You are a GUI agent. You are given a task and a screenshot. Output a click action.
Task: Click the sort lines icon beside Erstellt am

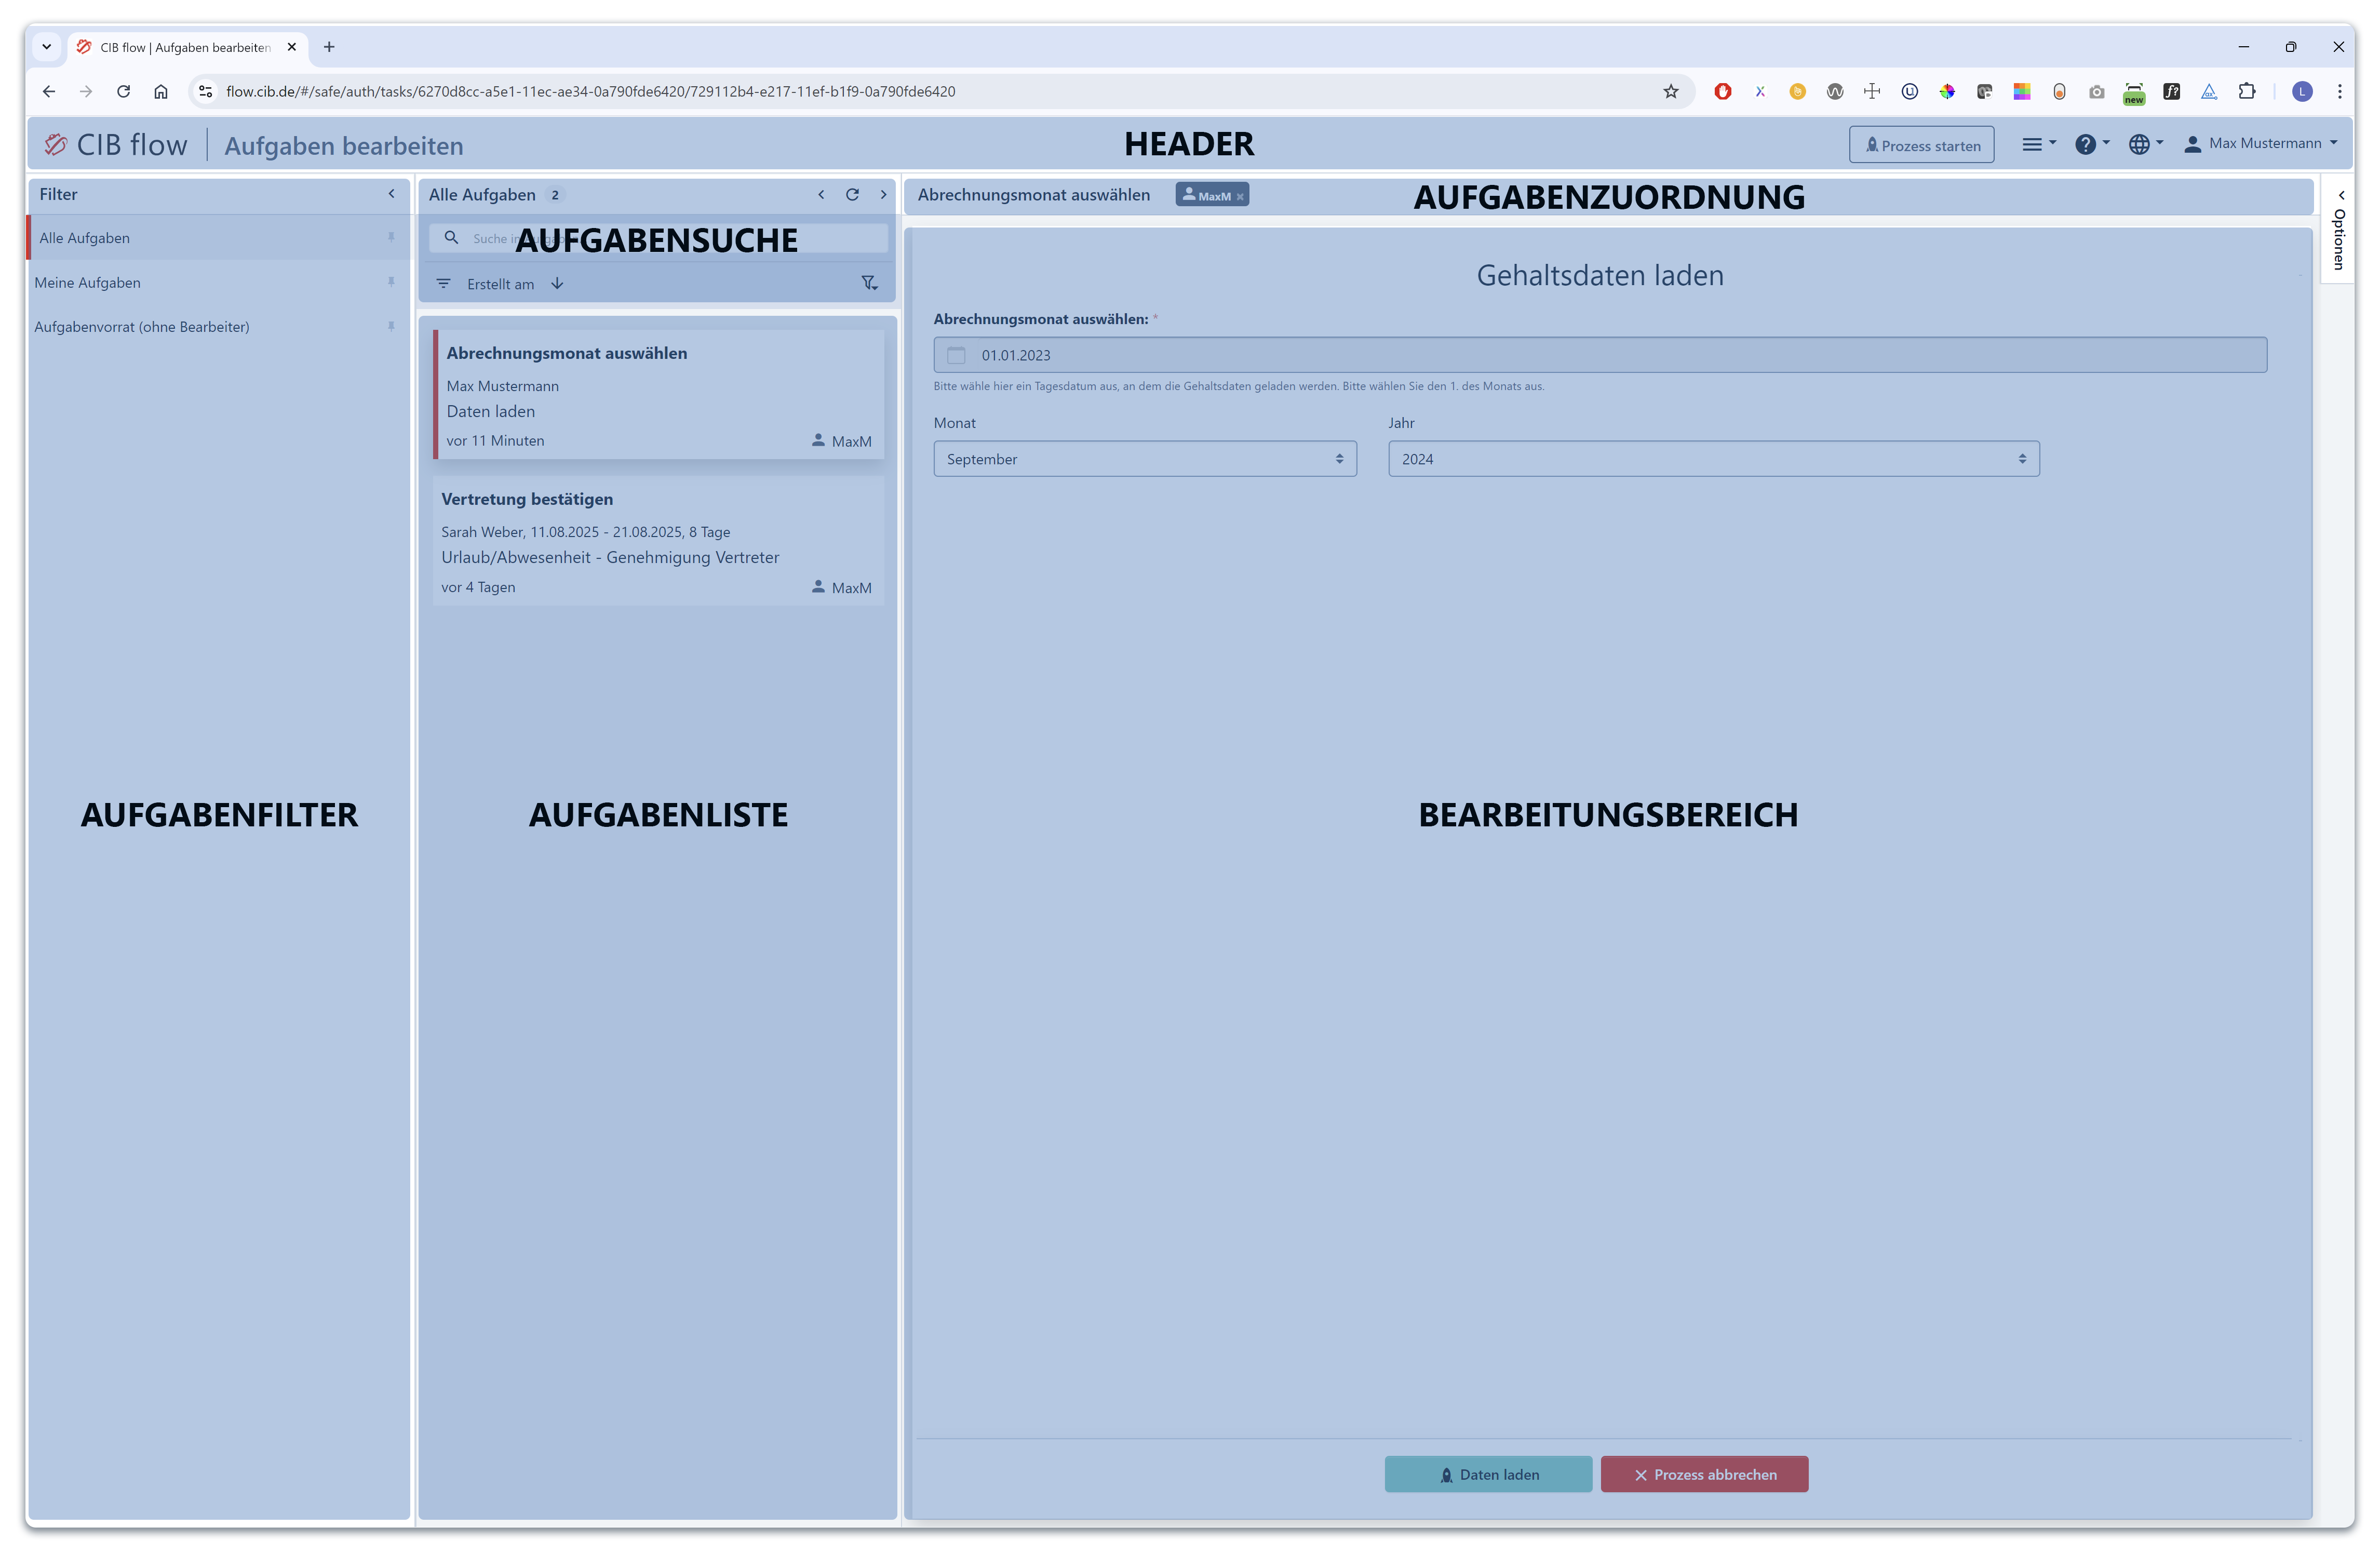pyautogui.click(x=443, y=284)
